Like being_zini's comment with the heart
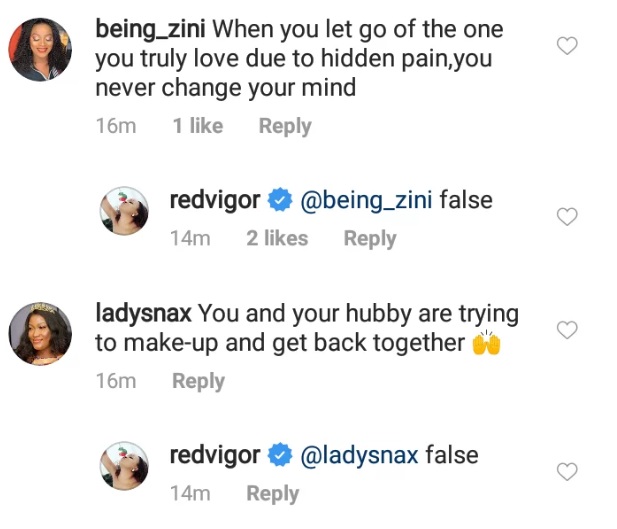Viewport: 617px width, 529px height. [x=567, y=46]
